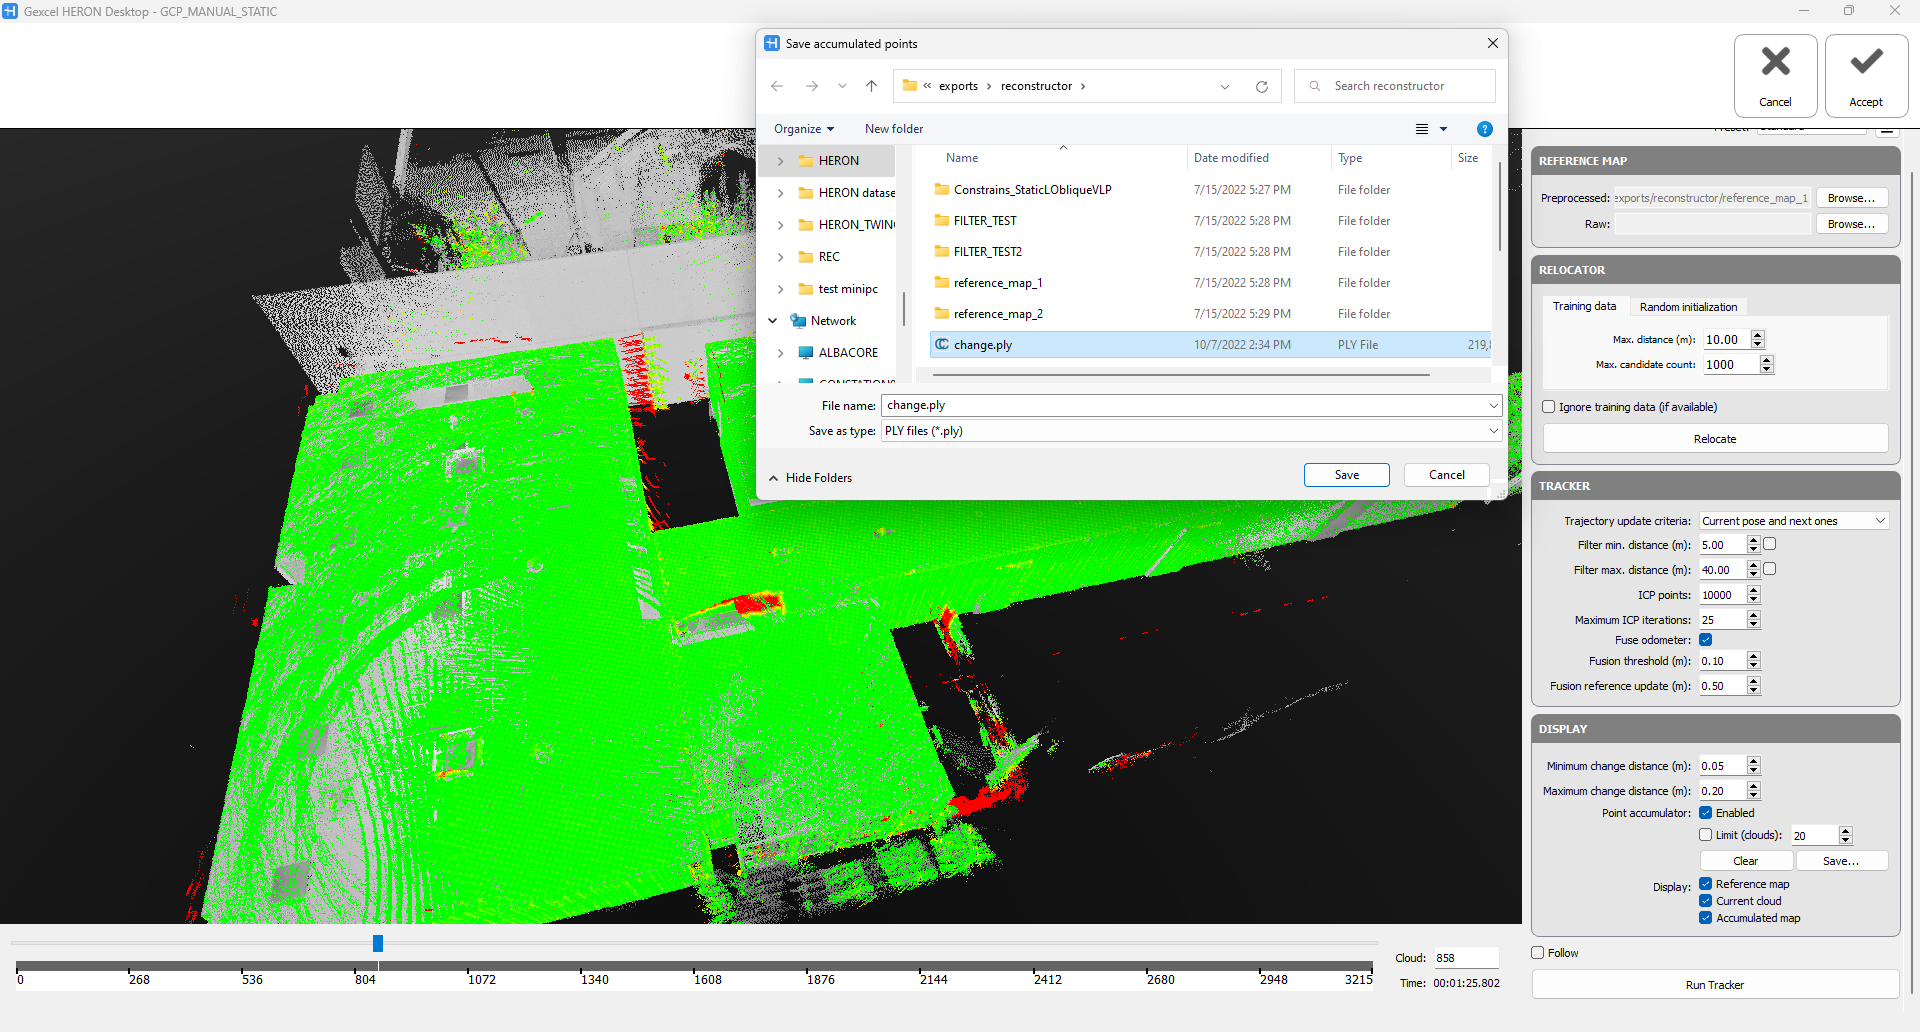The width and height of the screenshot is (1920, 1032).
Task: Refresh the reconstructor folder listing
Action: [1261, 87]
